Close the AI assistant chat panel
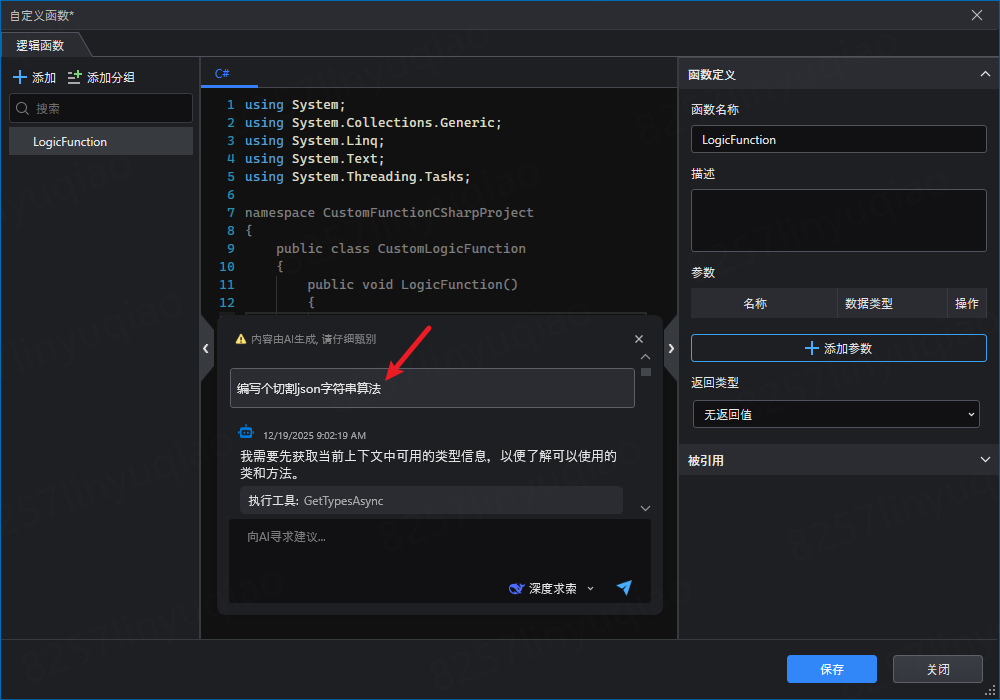This screenshot has width=1000, height=700. coord(639,339)
